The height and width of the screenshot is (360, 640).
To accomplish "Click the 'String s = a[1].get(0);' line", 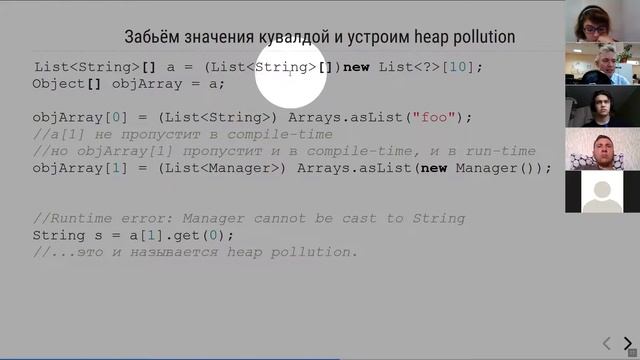I will click(x=133, y=236).
